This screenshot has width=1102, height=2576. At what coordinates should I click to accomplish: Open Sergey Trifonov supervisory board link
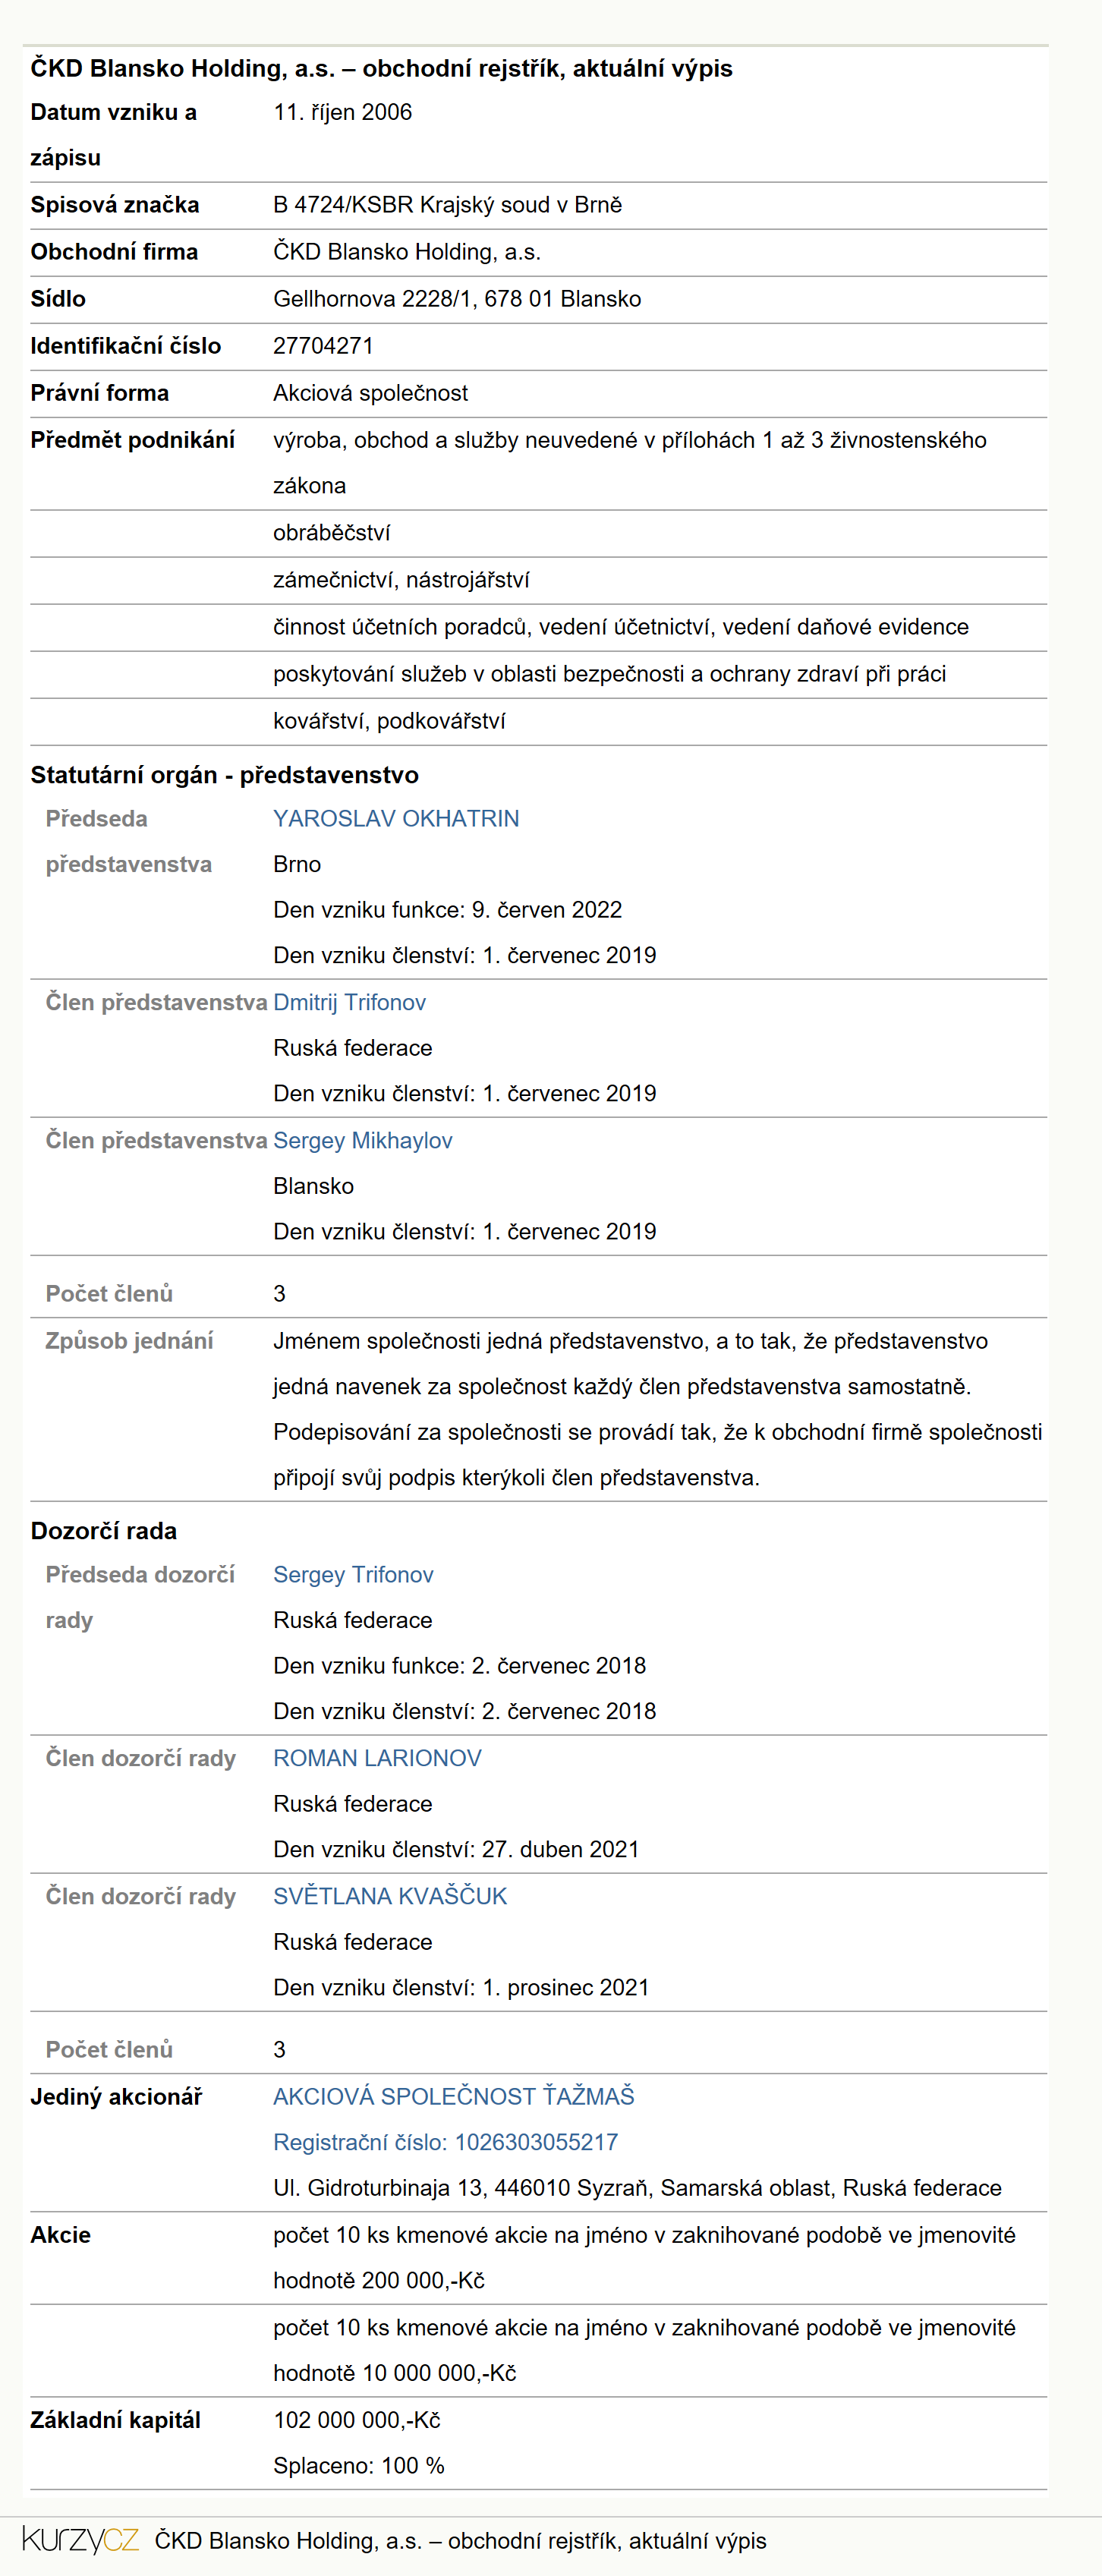click(353, 1574)
